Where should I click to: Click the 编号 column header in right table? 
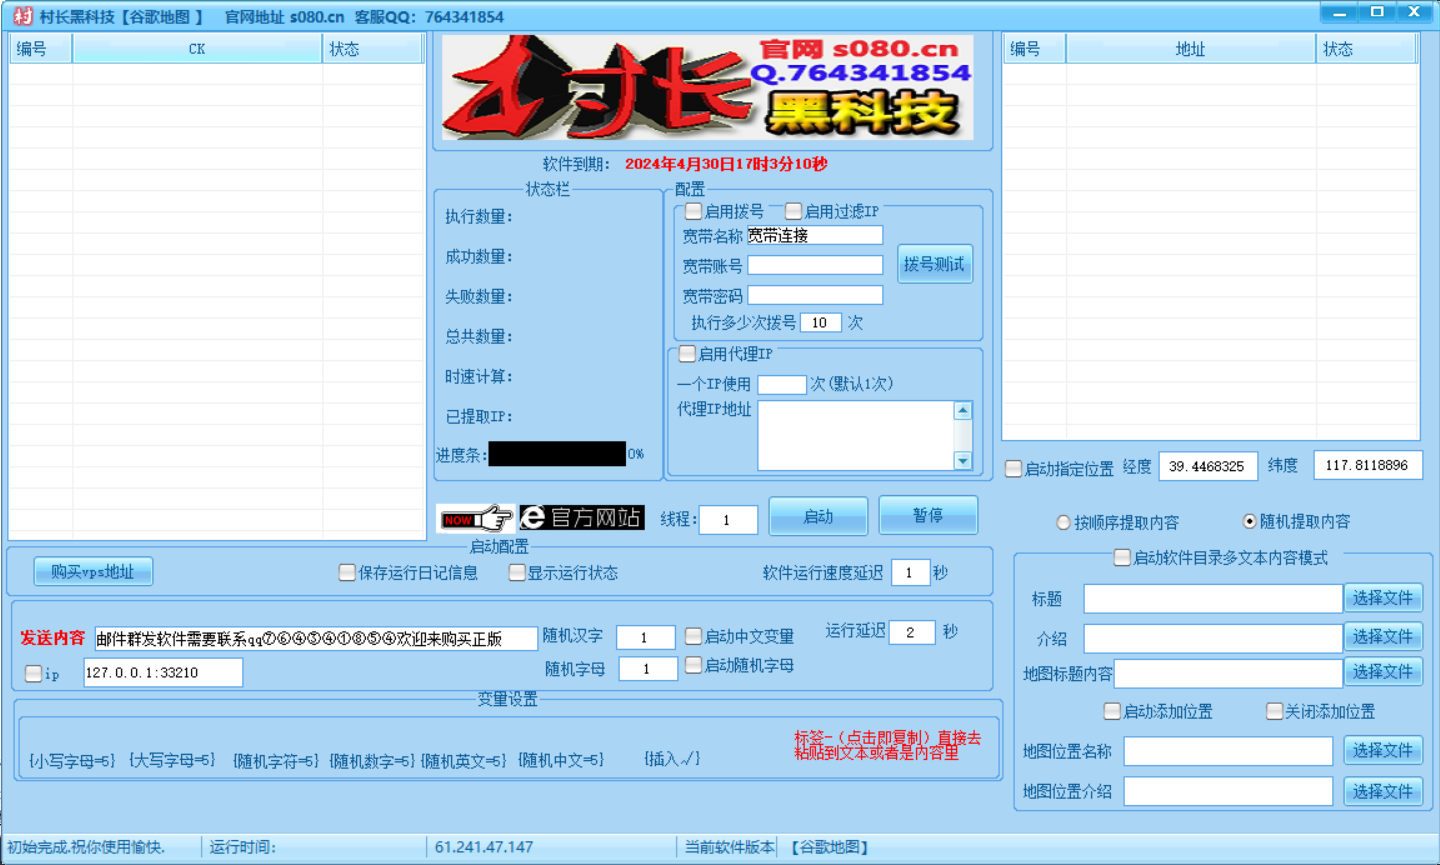[x=1034, y=49]
